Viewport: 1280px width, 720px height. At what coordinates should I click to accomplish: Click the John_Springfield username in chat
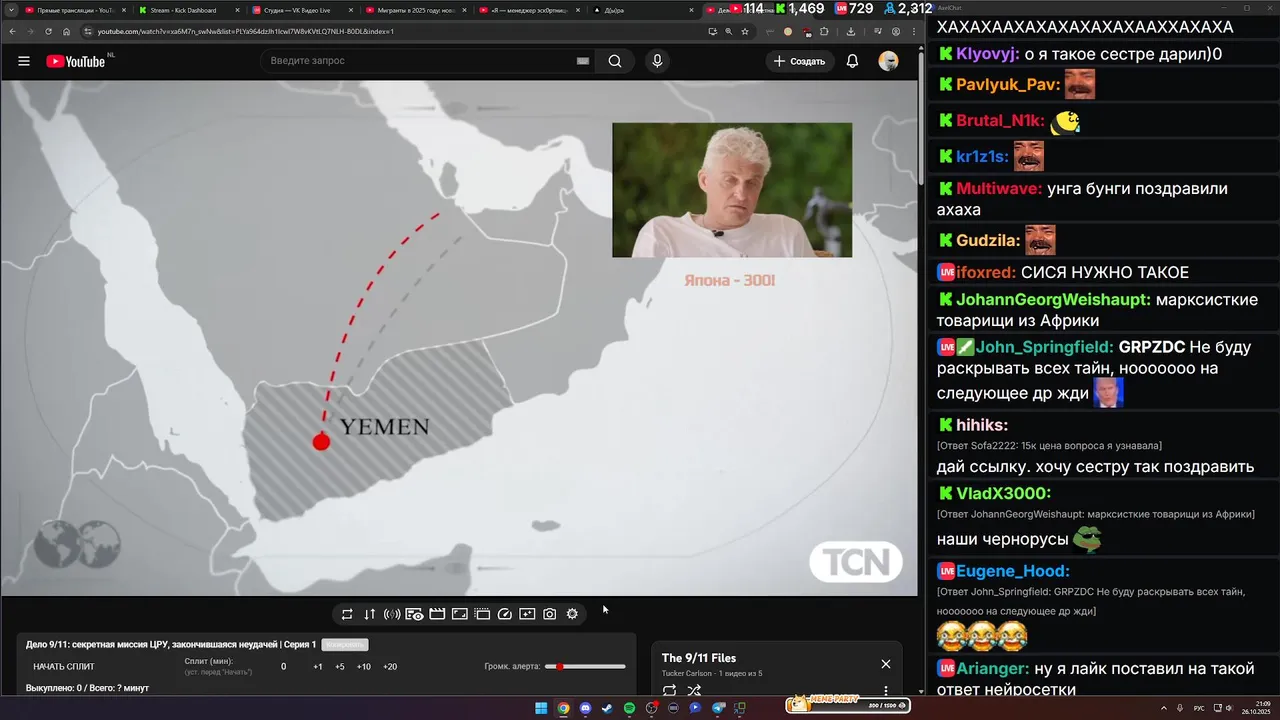click(1044, 347)
